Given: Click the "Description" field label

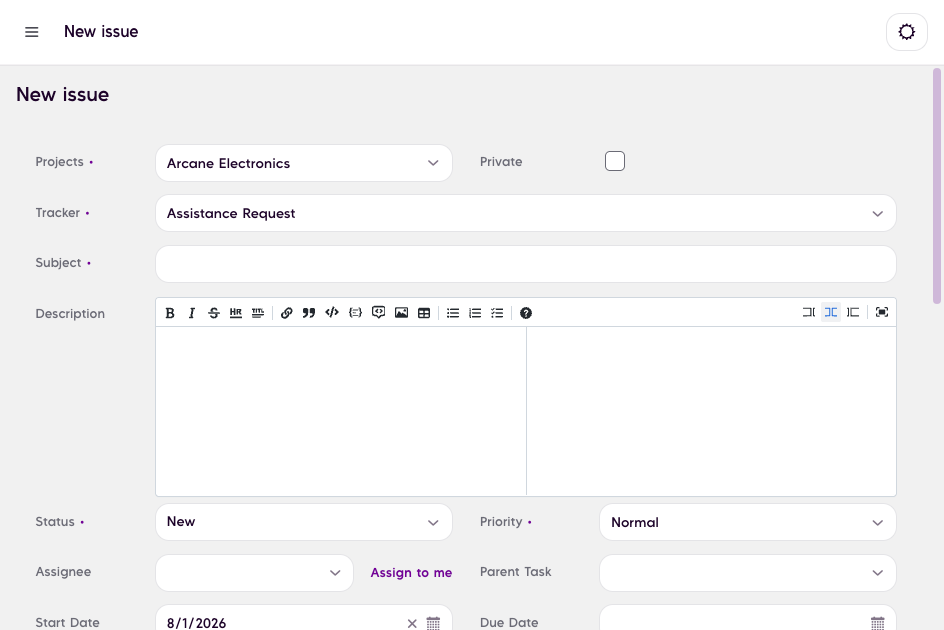Looking at the screenshot, I should point(70,314).
